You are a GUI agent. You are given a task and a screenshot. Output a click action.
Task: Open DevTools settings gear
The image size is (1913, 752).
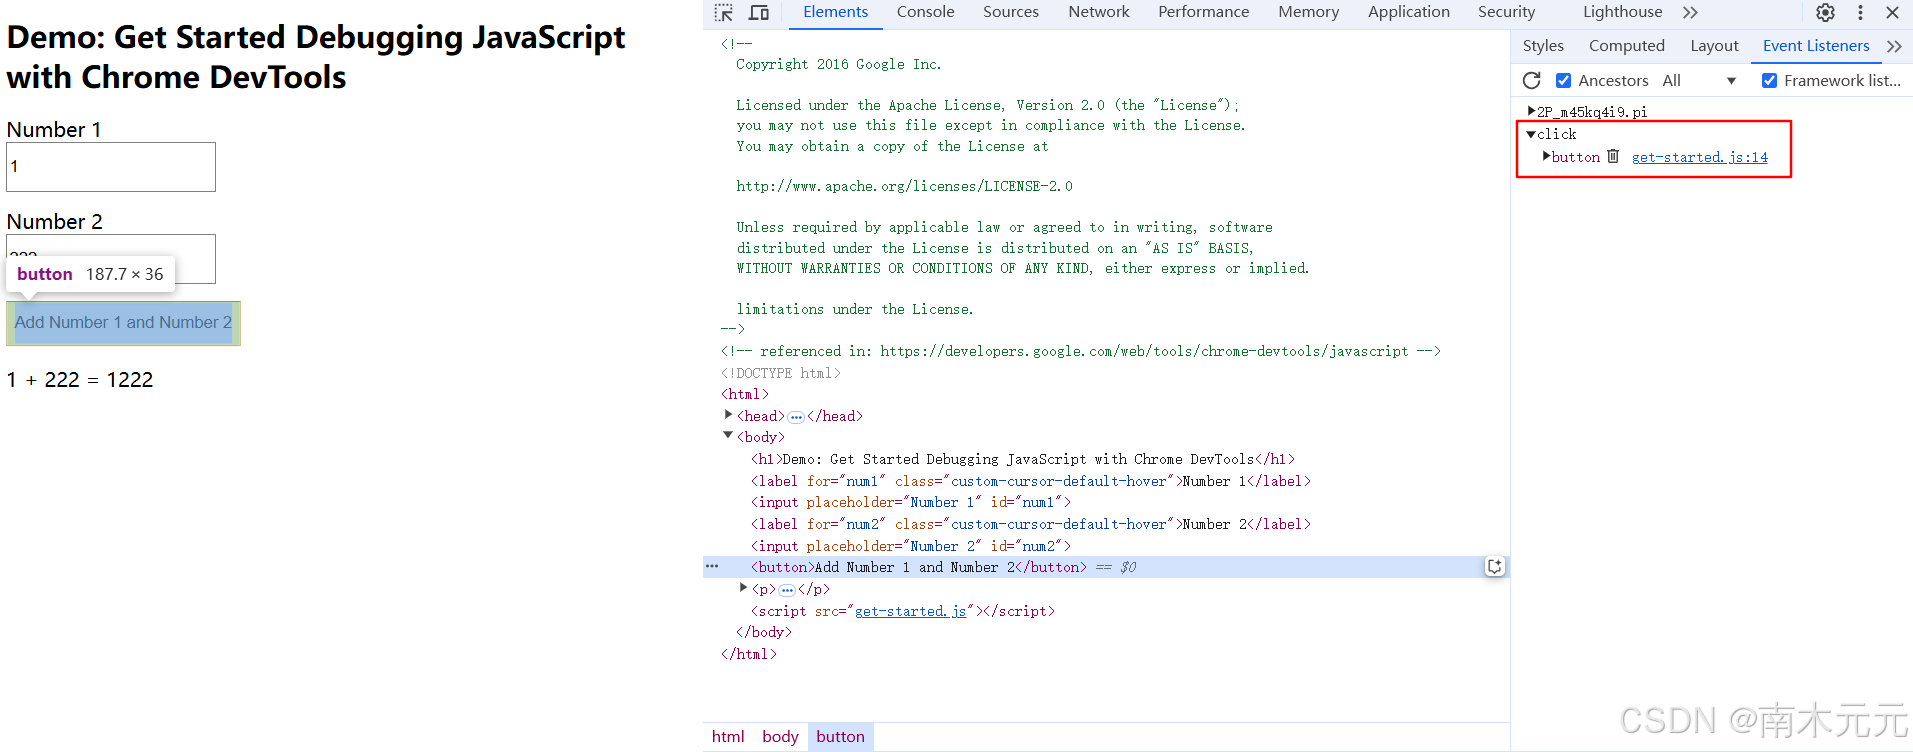[1825, 12]
